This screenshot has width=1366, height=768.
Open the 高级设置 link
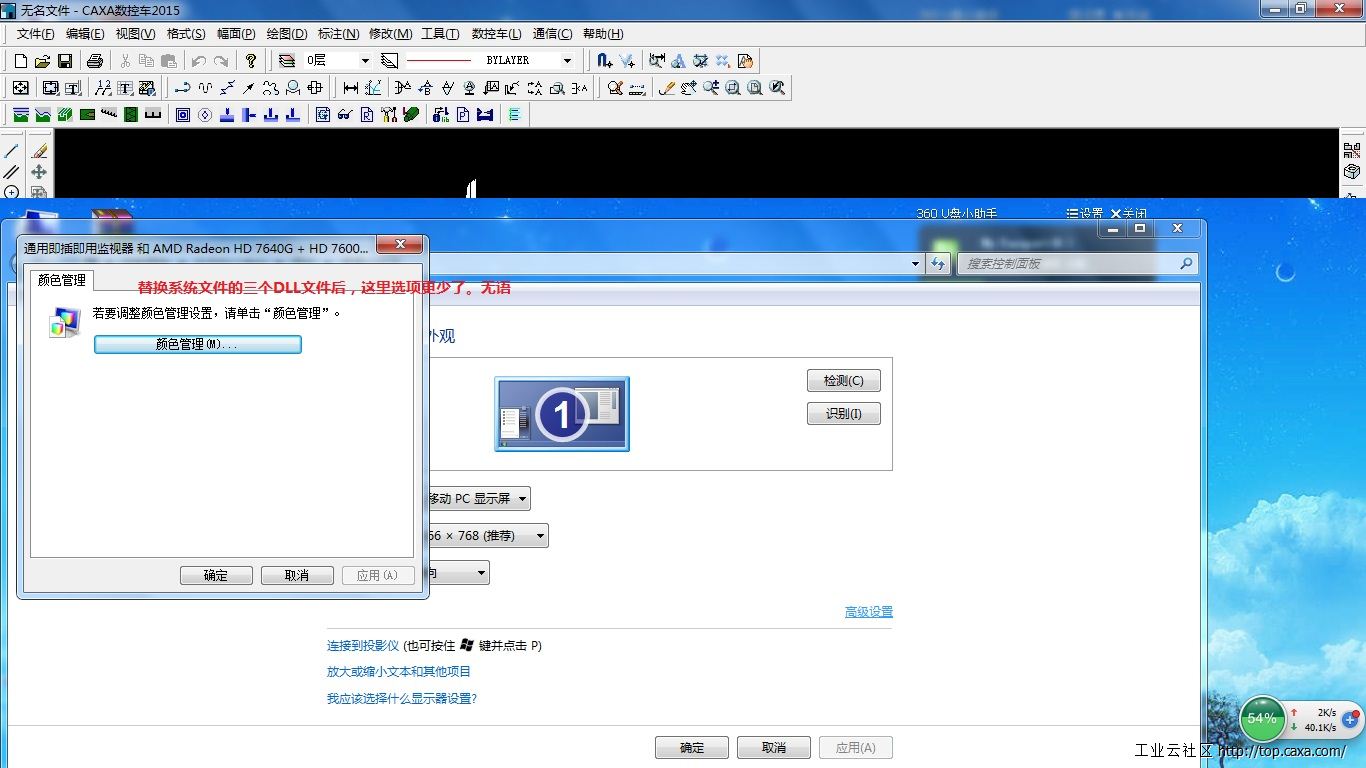tap(868, 612)
